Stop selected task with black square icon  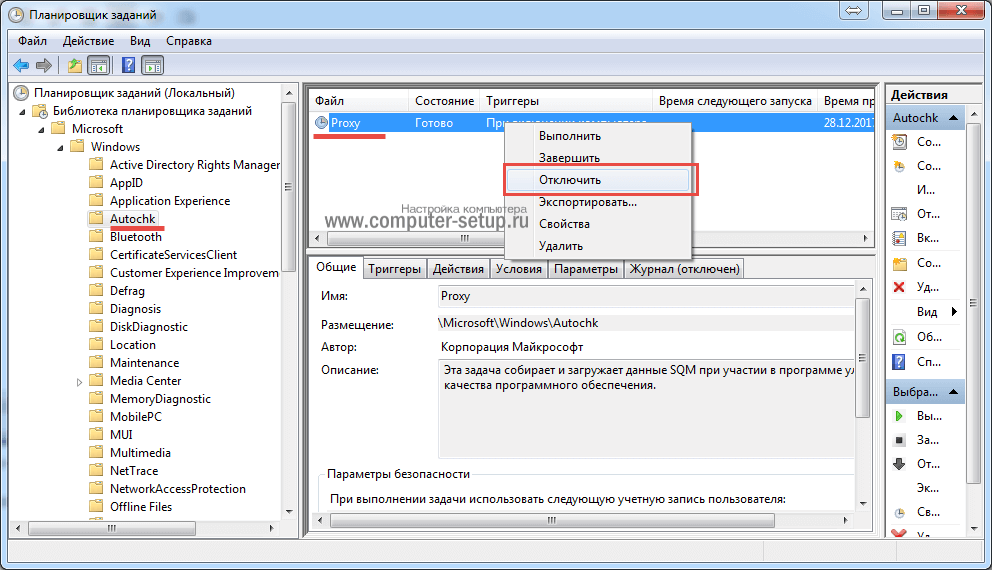pos(899,440)
